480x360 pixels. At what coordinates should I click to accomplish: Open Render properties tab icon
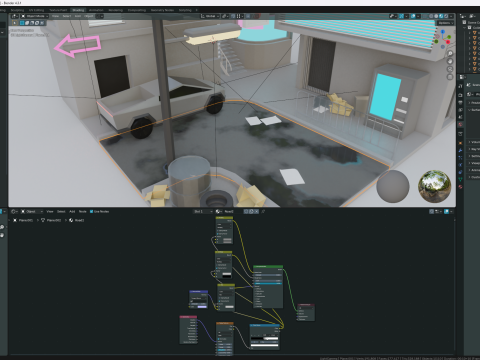point(460,95)
